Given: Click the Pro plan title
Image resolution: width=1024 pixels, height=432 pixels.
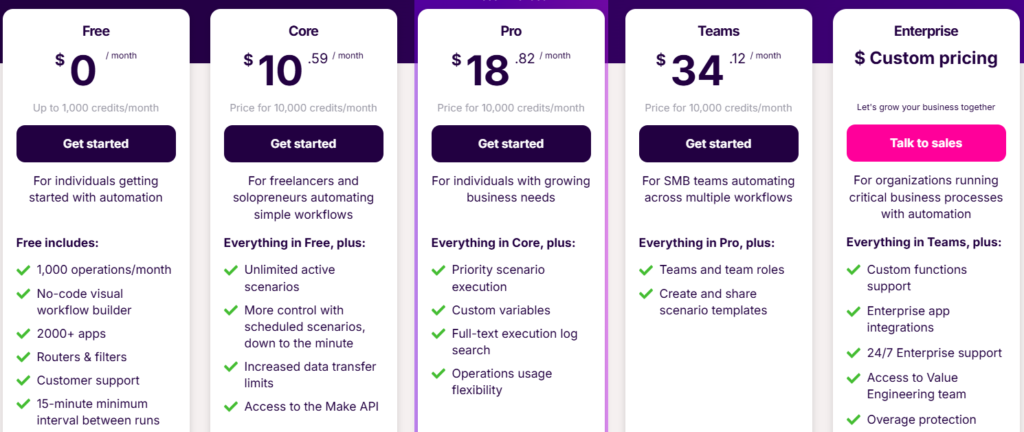Looking at the screenshot, I should [x=511, y=32].
